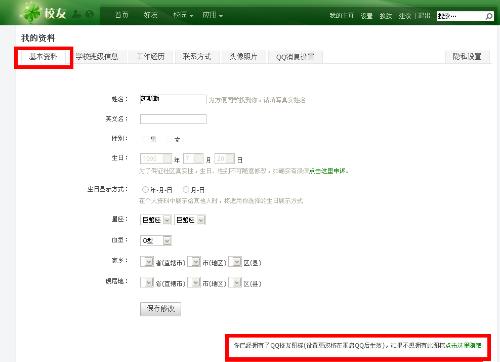Click the 英文名 input field
This screenshot has height=362, width=500.
coord(173,119)
